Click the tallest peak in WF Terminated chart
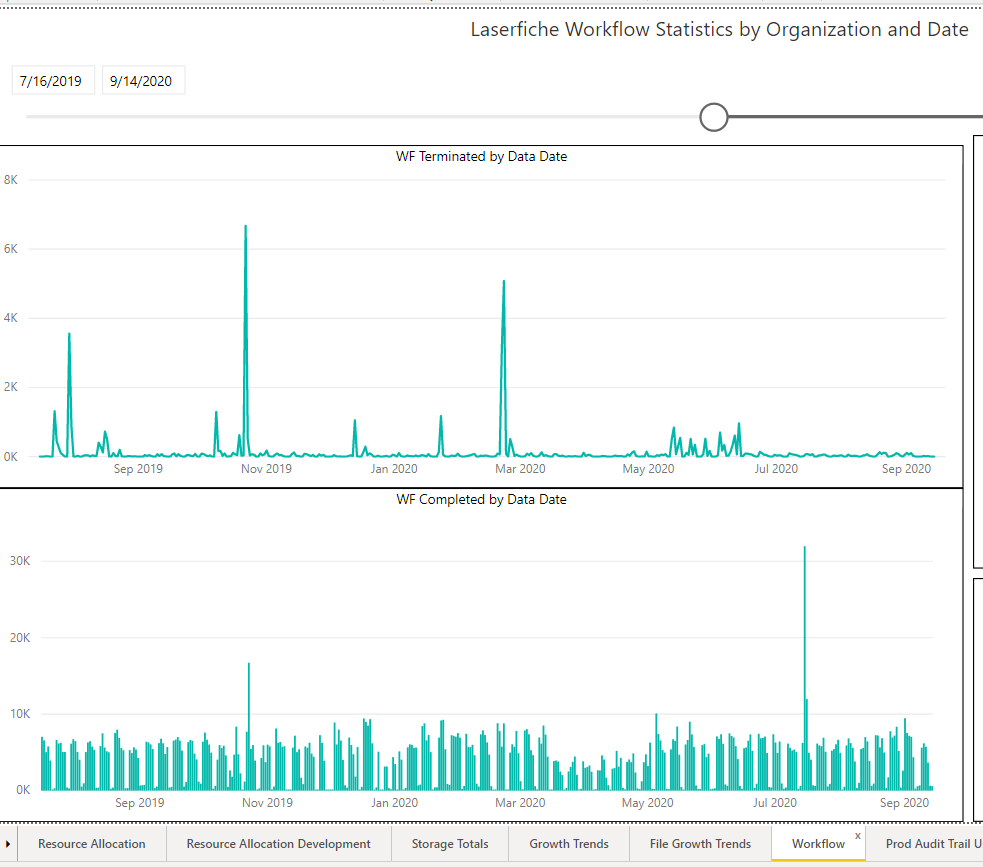Viewport: 983px width, 867px height. [x=245, y=228]
